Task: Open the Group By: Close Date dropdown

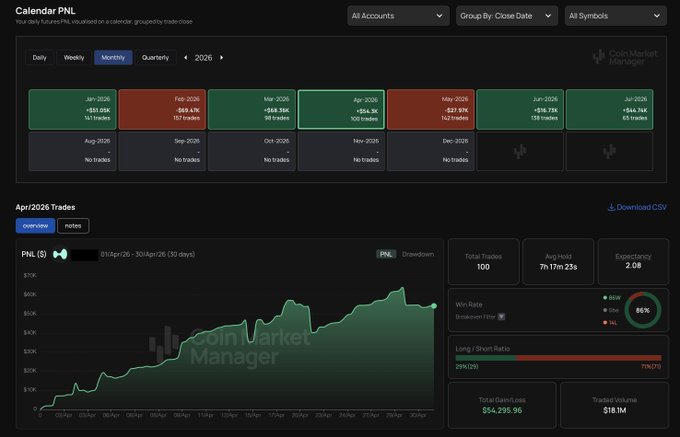Action: [x=507, y=16]
